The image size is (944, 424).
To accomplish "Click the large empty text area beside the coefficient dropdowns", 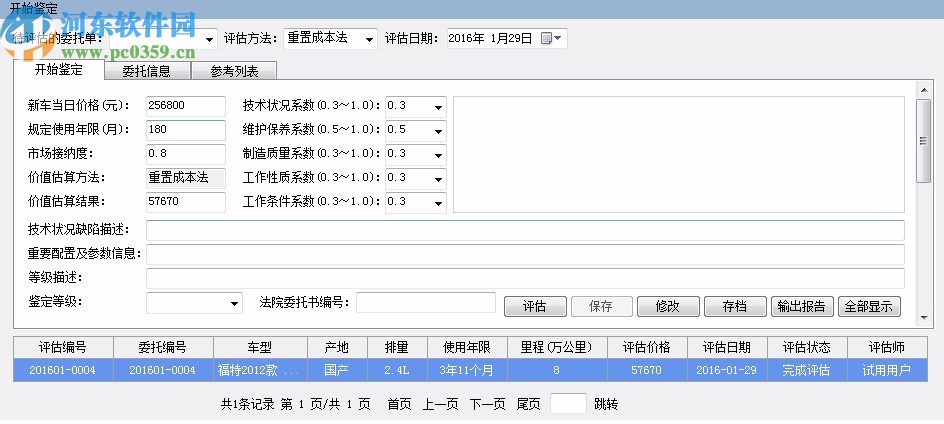I will (x=678, y=155).
